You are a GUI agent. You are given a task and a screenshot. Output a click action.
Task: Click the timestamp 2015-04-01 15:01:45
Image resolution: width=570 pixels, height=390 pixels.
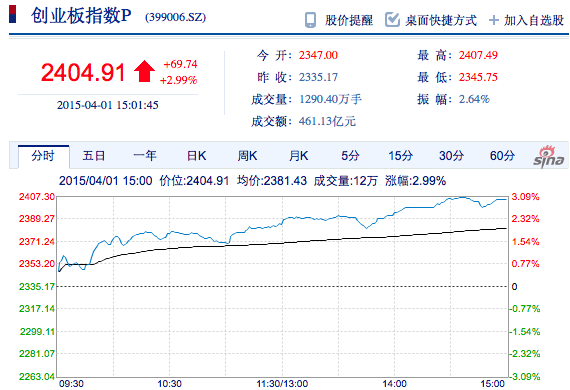[108, 105]
